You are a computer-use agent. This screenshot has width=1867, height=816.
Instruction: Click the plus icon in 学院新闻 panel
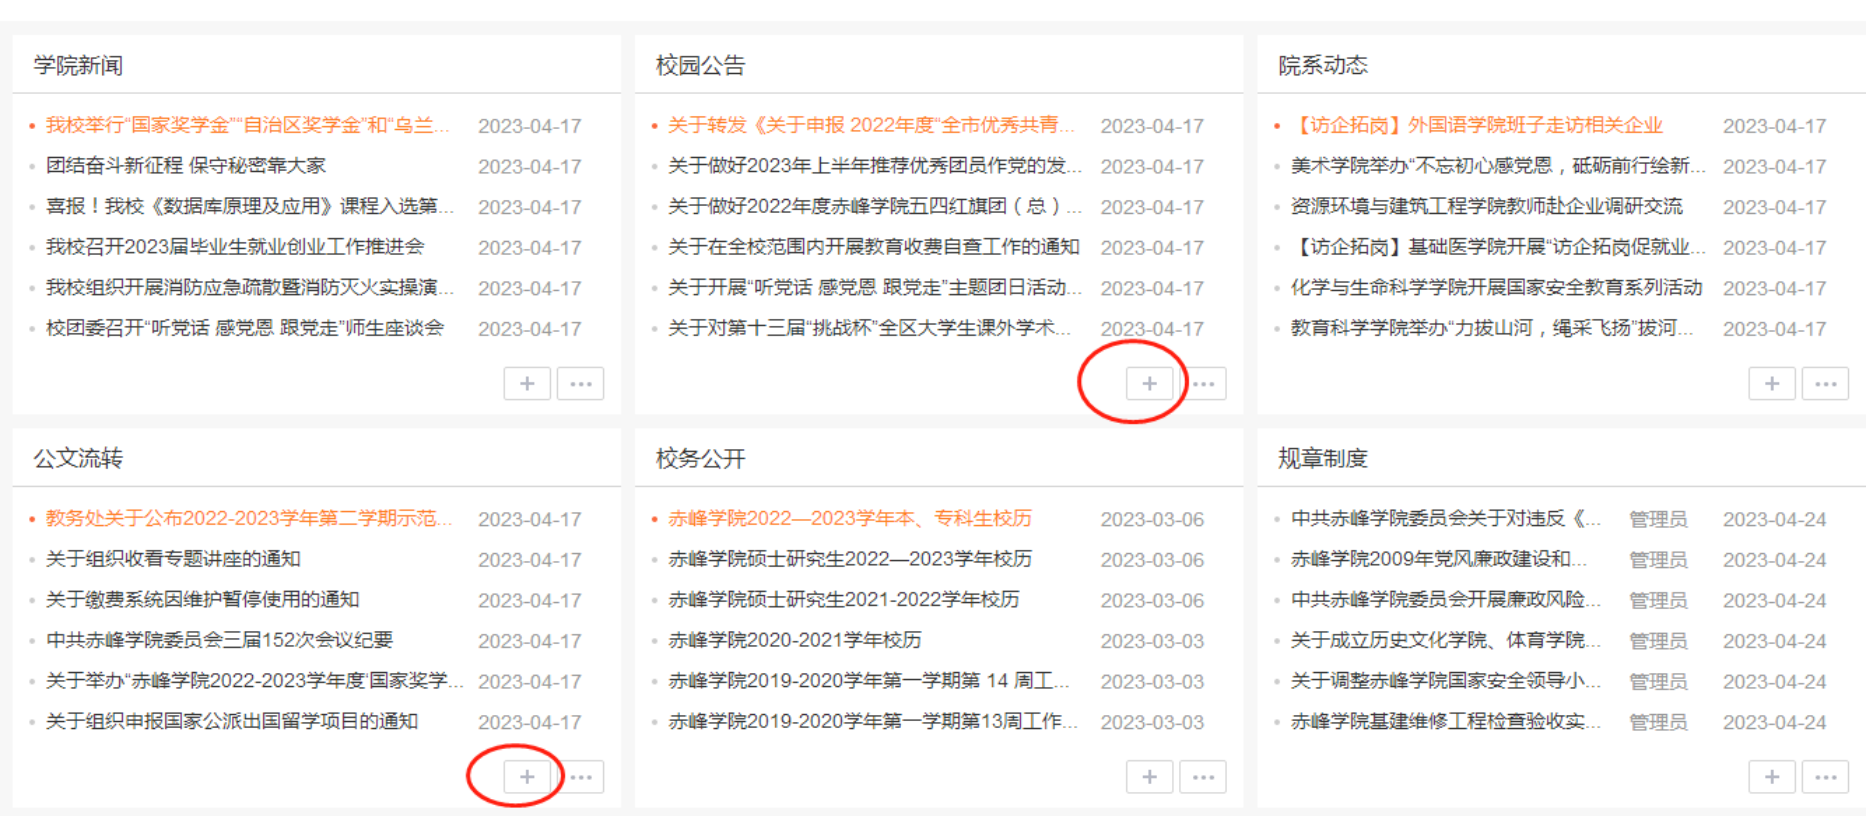click(x=527, y=384)
